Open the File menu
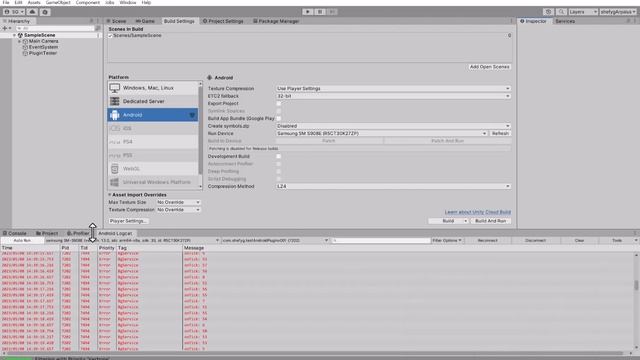The width and height of the screenshot is (640, 360). click(x=6, y=2)
